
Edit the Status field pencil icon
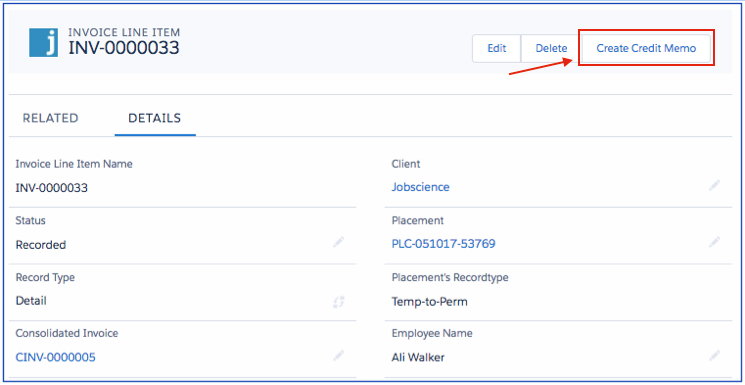coord(338,242)
